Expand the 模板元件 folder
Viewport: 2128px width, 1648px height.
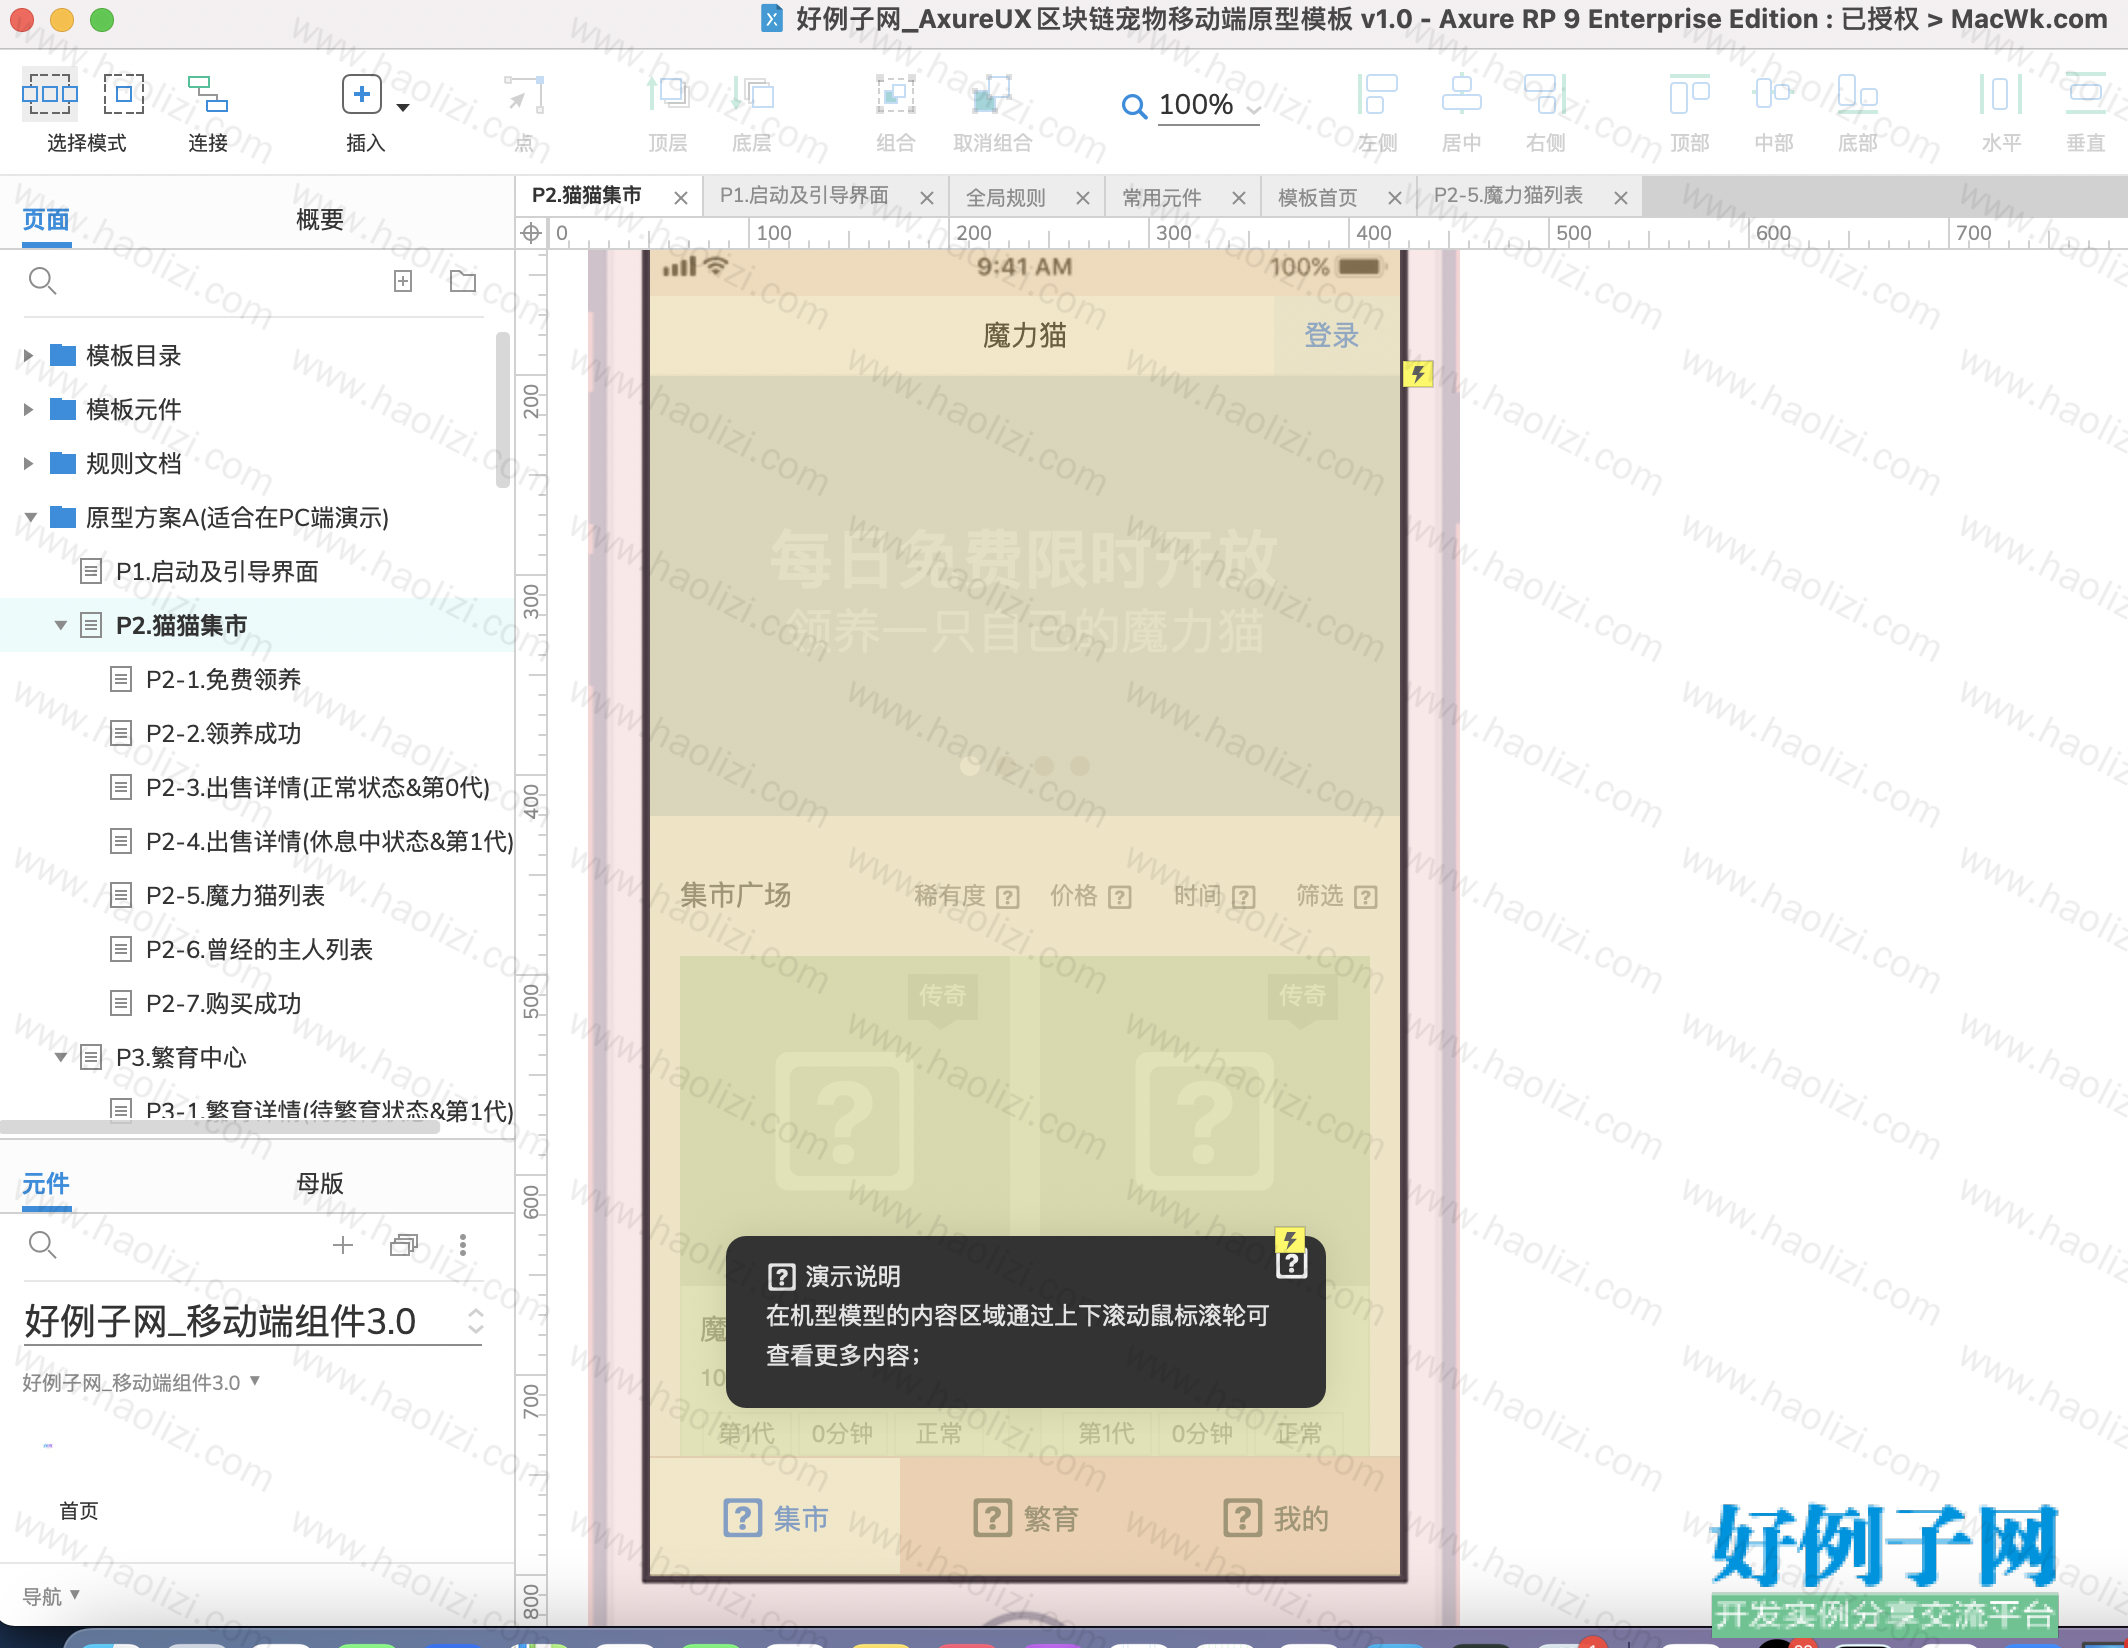[x=28, y=409]
